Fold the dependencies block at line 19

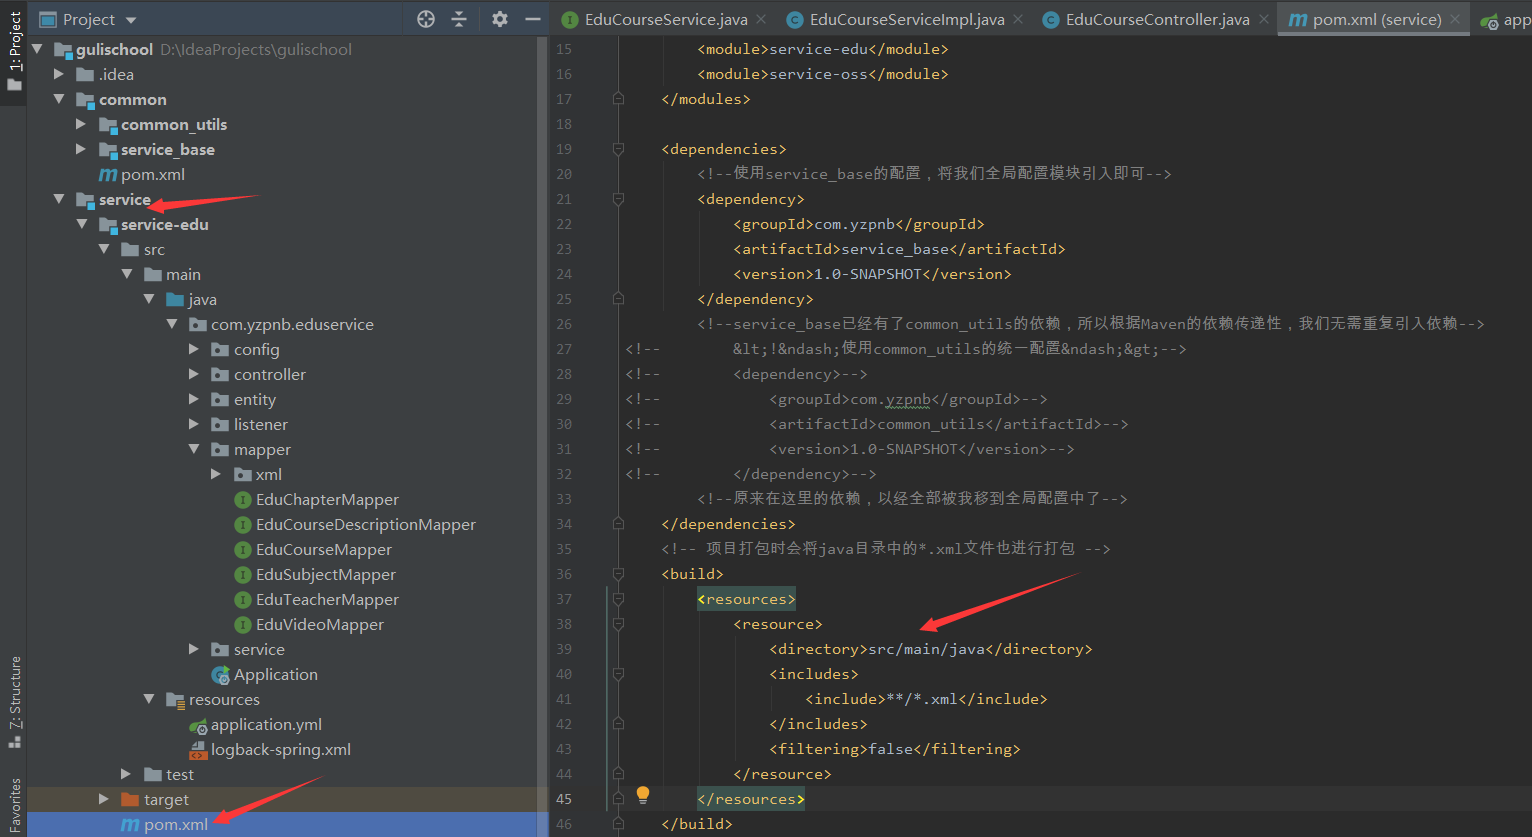618,149
